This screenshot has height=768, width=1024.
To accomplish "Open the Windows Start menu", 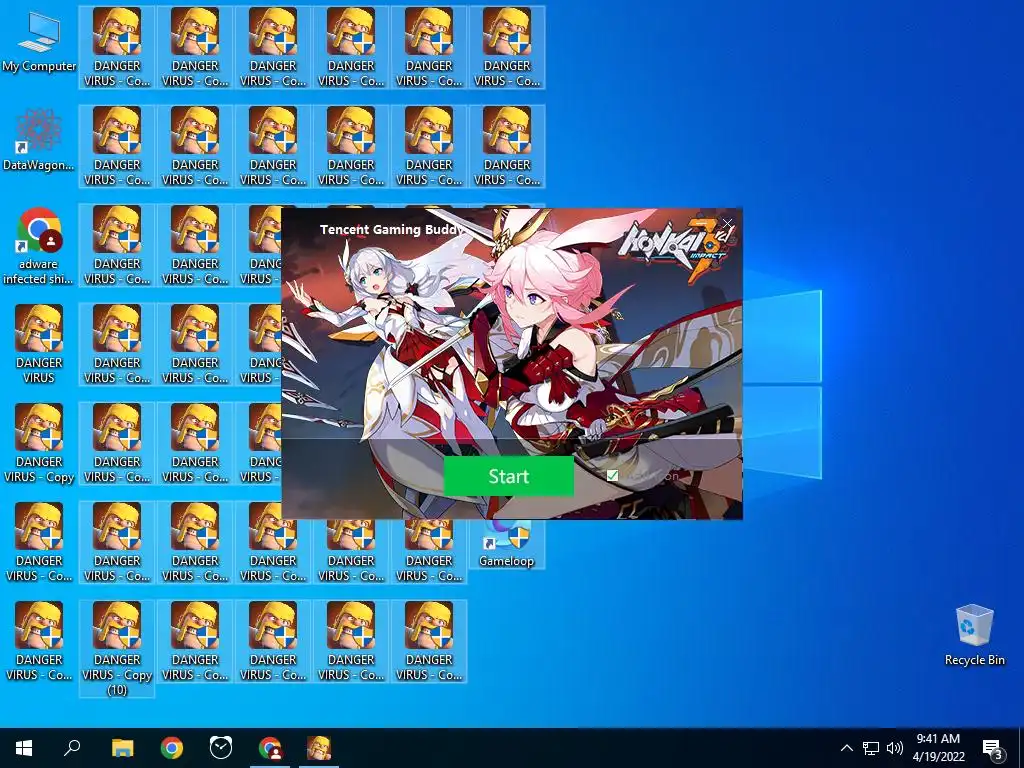I will click(24, 748).
